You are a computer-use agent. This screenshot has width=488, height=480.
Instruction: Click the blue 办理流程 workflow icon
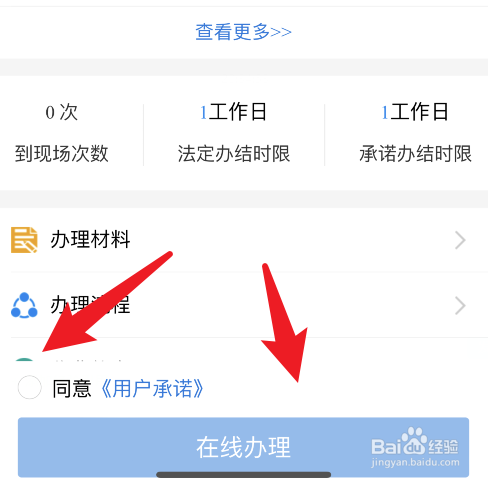(x=24, y=305)
